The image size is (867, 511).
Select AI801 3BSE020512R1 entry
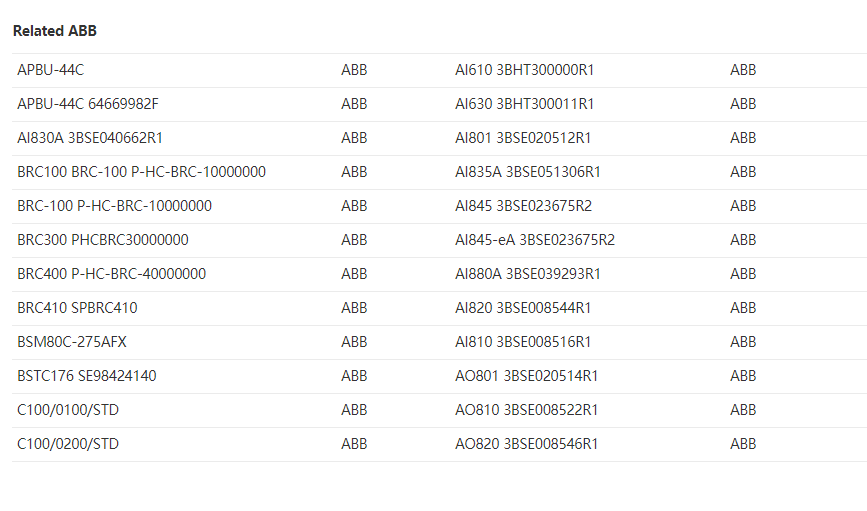tap(523, 138)
